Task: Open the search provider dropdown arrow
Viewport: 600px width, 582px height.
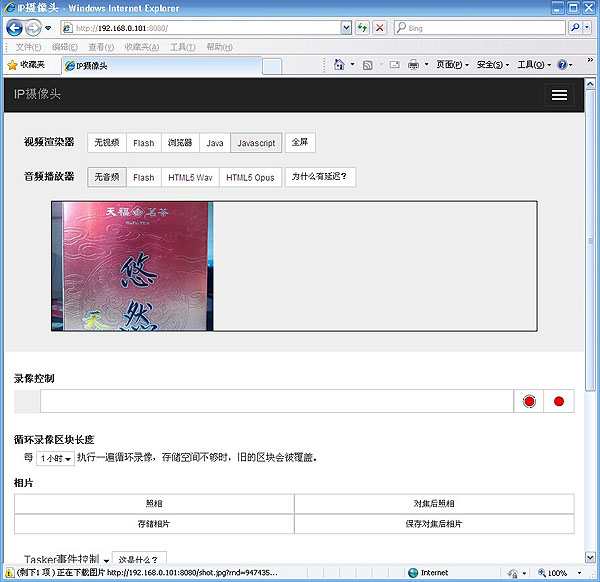Action: 587,28
